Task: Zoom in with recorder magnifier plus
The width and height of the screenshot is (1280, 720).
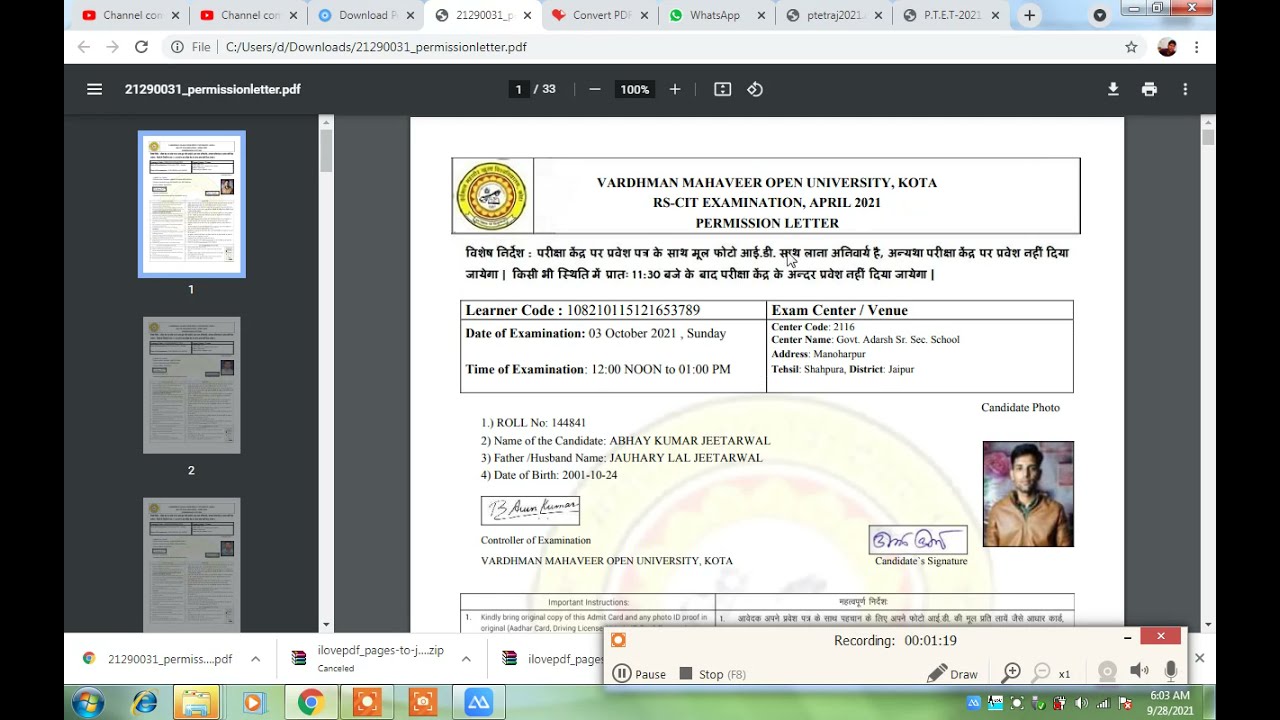Action: pos(1011,673)
